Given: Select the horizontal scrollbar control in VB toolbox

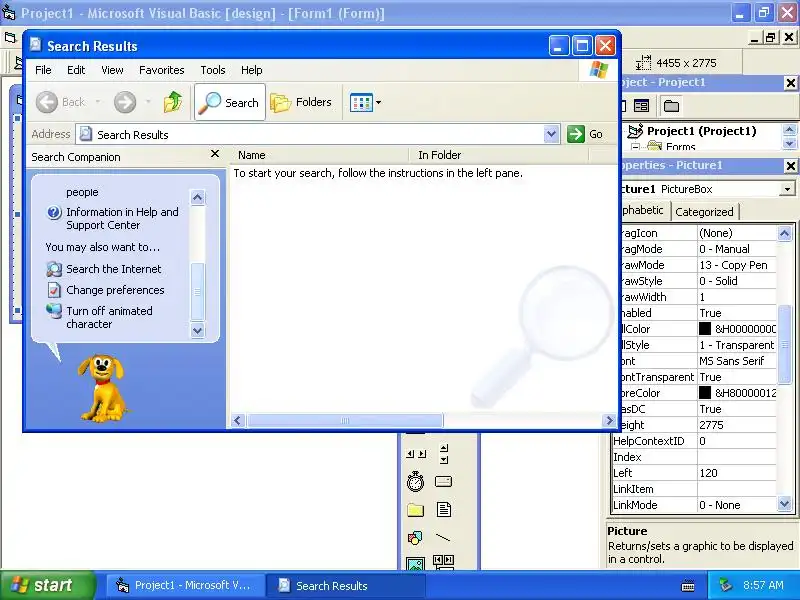Looking at the screenshot, I should coord(416,454).
